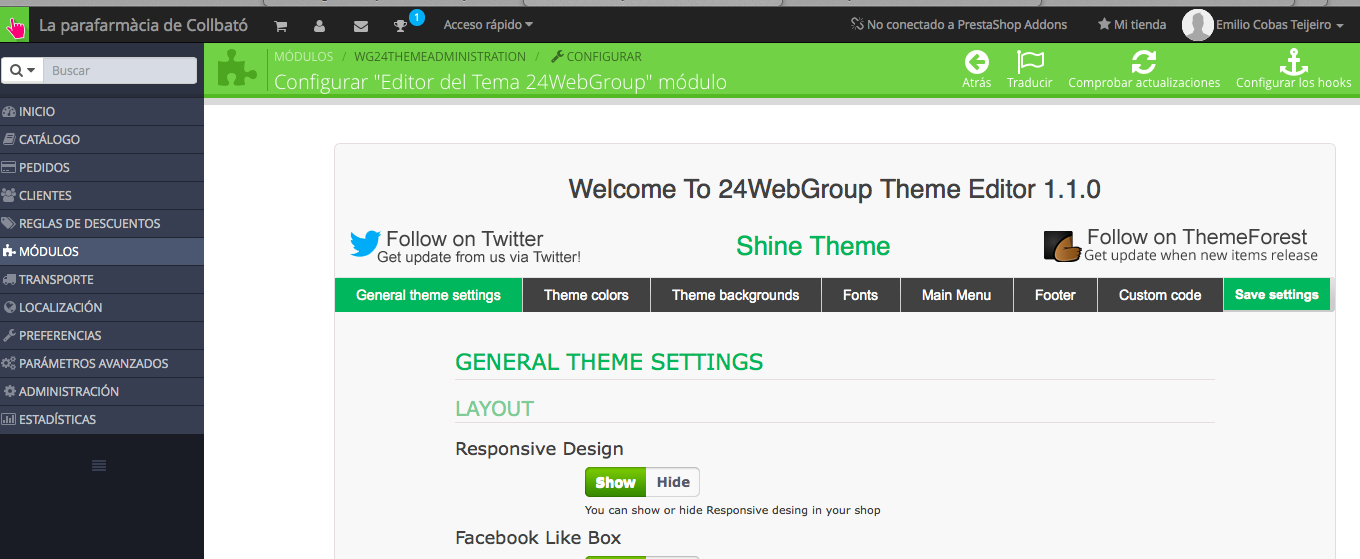Click the Twitter bird icon
Image resolution: width=1360 pixels, height=559 pixels.
point(365,244)
